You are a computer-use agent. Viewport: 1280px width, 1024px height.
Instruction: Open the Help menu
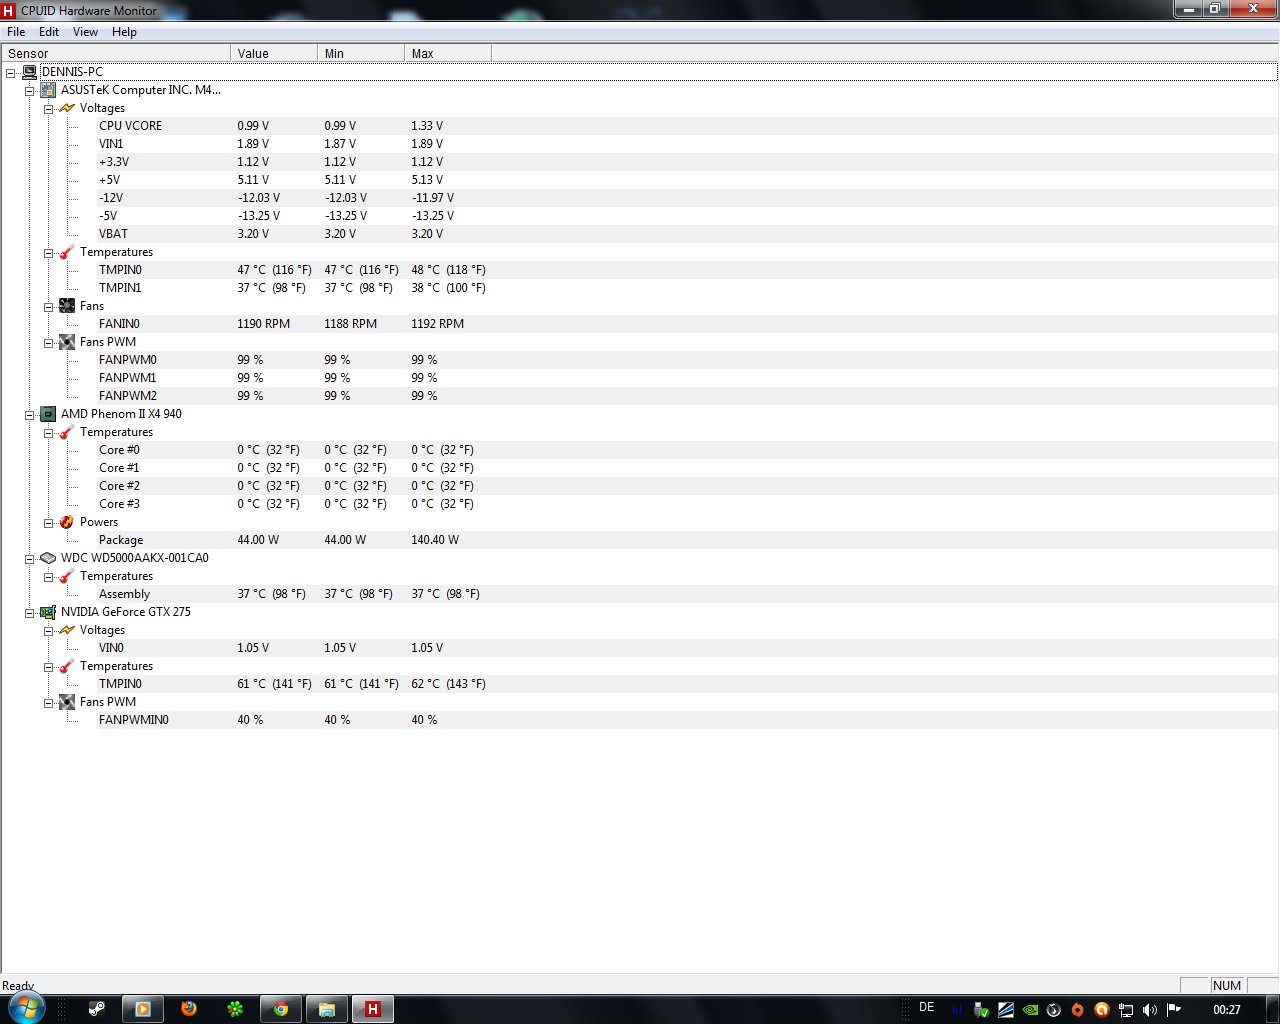coord(124,32)
